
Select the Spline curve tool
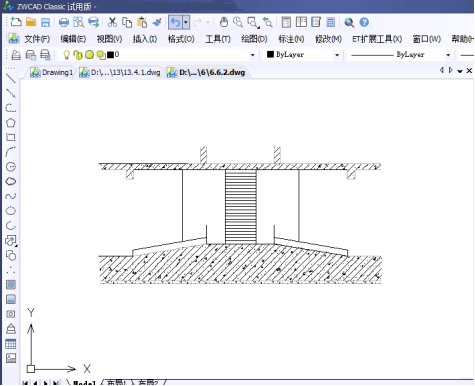coord(11,196)
